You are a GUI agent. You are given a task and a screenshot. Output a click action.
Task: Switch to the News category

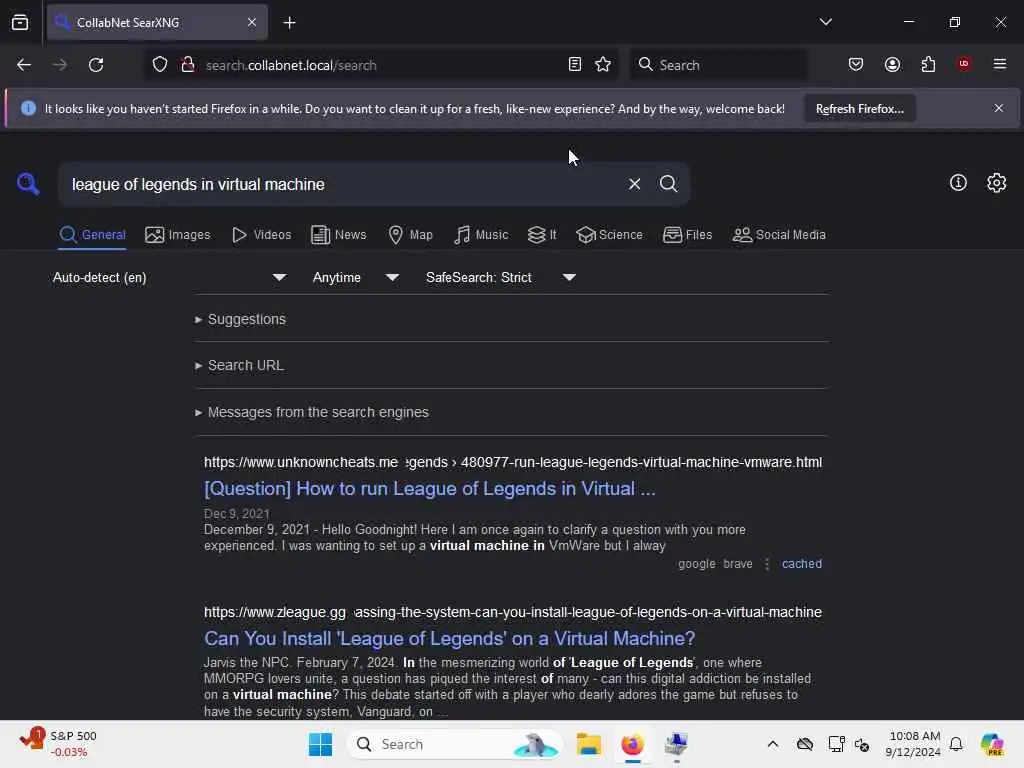[338, 235]
